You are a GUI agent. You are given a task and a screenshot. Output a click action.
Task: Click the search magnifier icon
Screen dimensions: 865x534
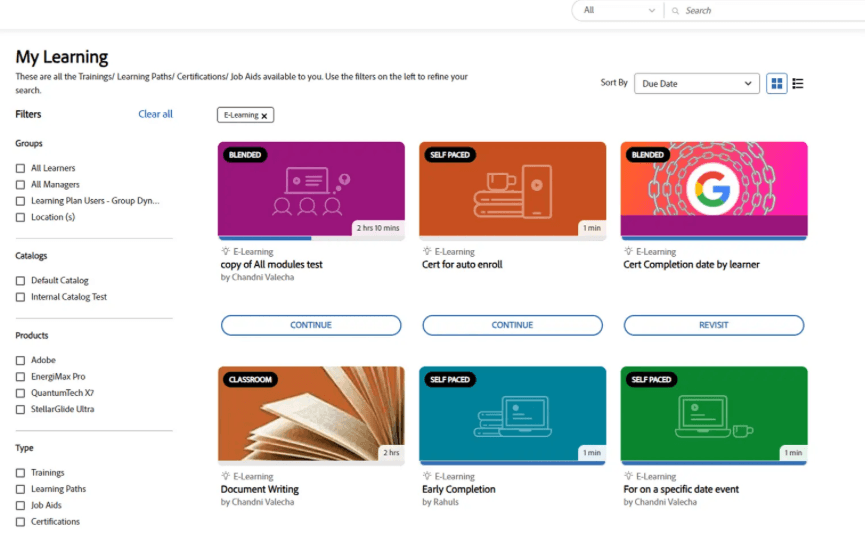(676, 10)
